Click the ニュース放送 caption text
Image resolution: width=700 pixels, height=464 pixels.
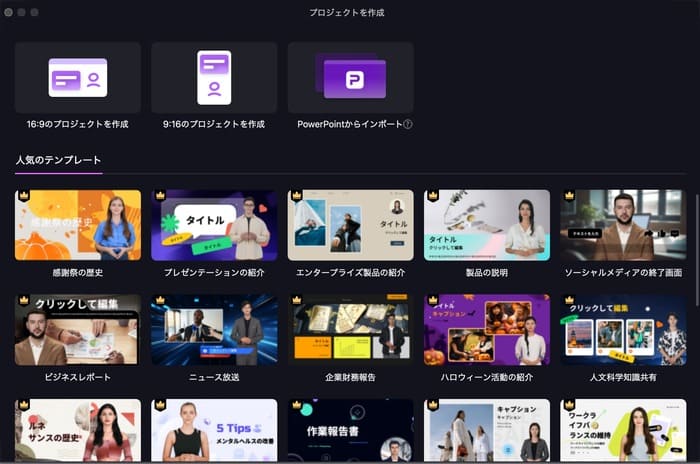[x=214, y=377]
